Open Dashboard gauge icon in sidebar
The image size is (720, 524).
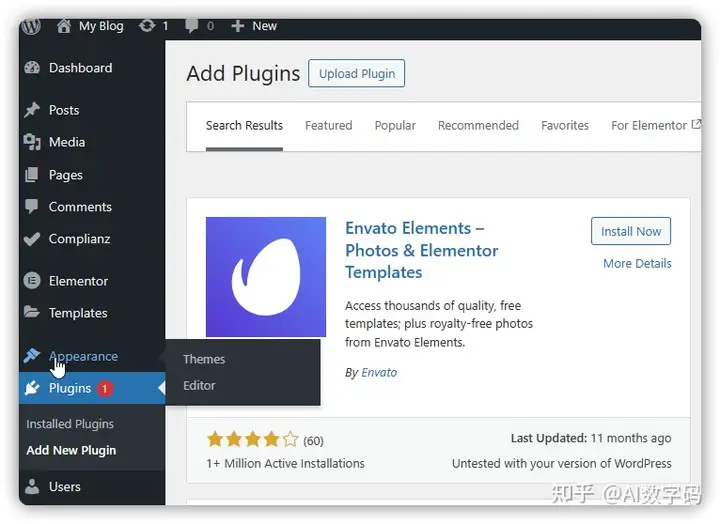[x=32, y=68]
